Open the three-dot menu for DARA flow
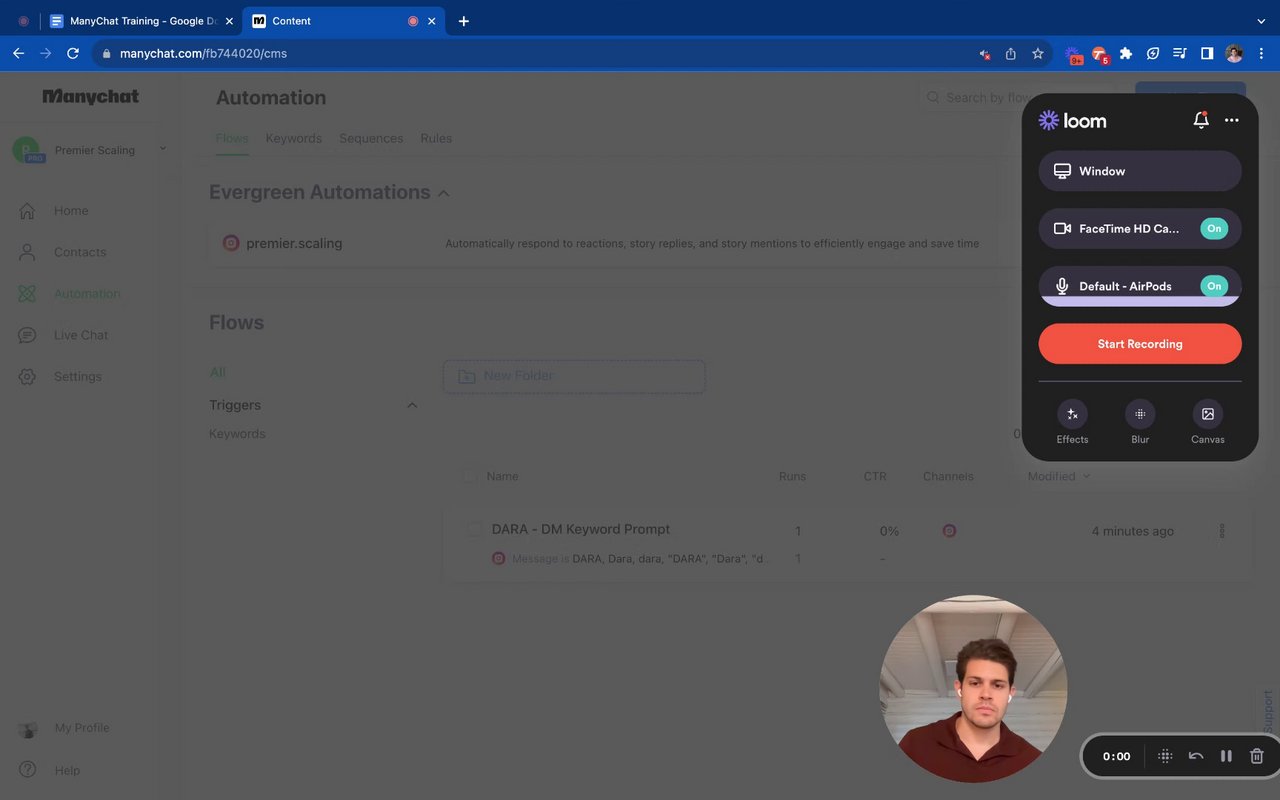The width and height of the screenshot is (1280, 800). [x=1221, y=531]
